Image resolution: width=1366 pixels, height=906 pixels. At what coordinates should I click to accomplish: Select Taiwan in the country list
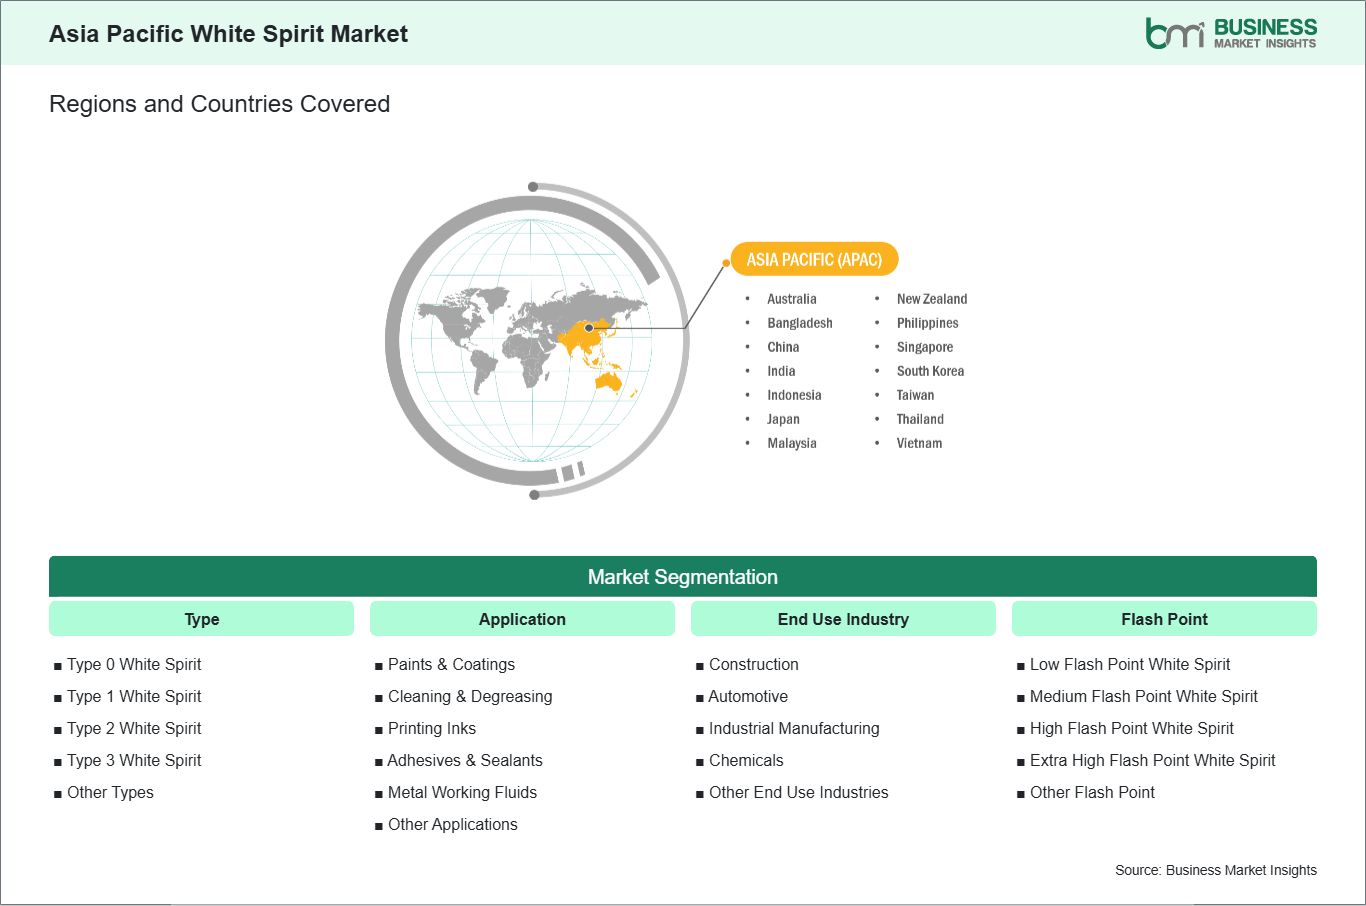click(x=915, y=395)
